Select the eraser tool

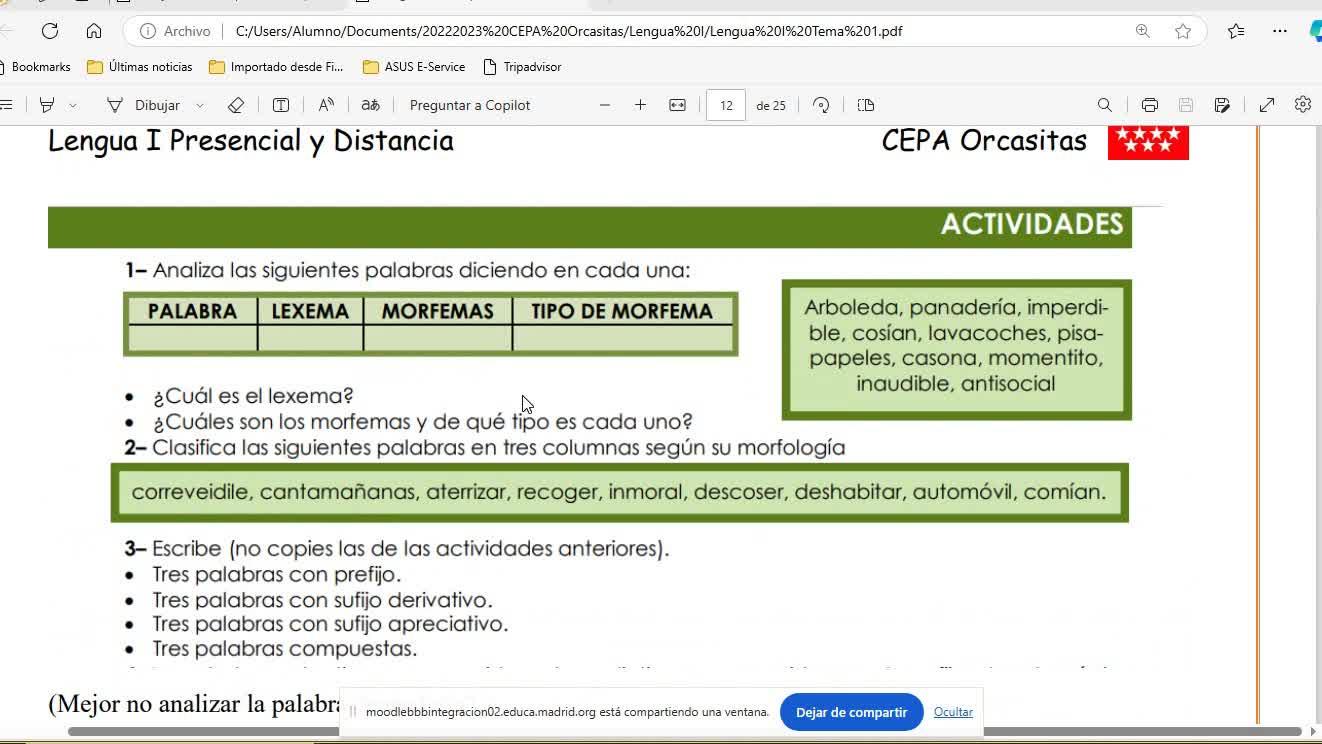click(236, 105)
